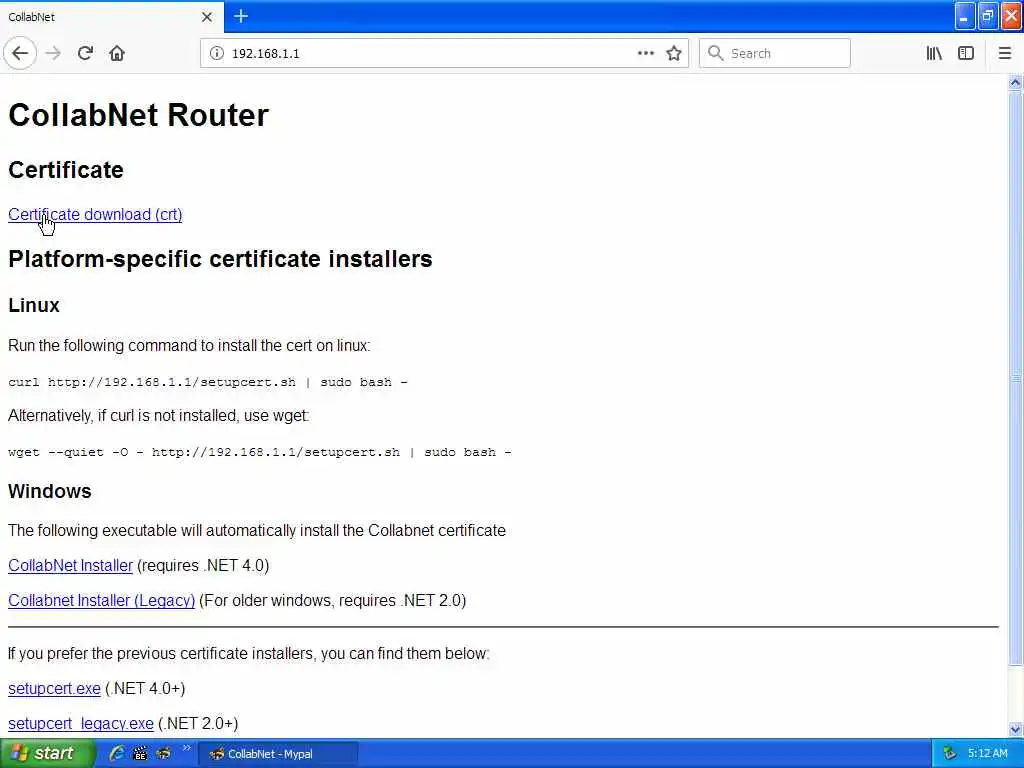The image size is (1024, 768).
Task: Click the vertical scrollbar up arrow
Action: [x=1016, y=82]
